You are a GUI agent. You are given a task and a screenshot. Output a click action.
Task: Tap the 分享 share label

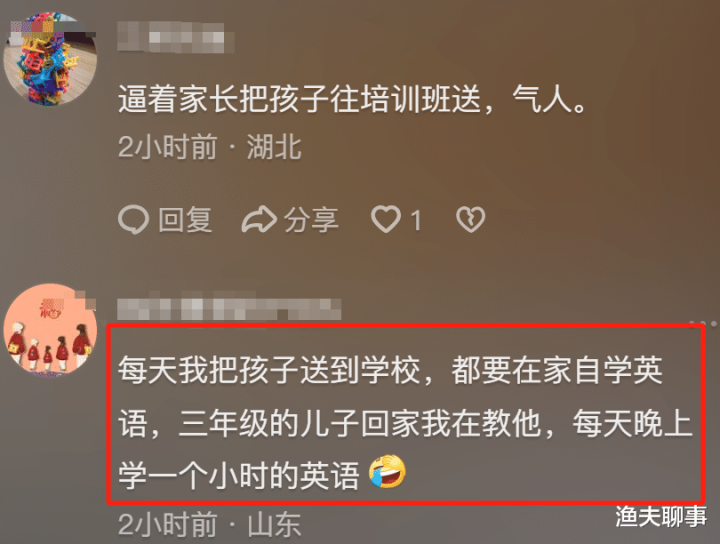click(x=311, y=219)
